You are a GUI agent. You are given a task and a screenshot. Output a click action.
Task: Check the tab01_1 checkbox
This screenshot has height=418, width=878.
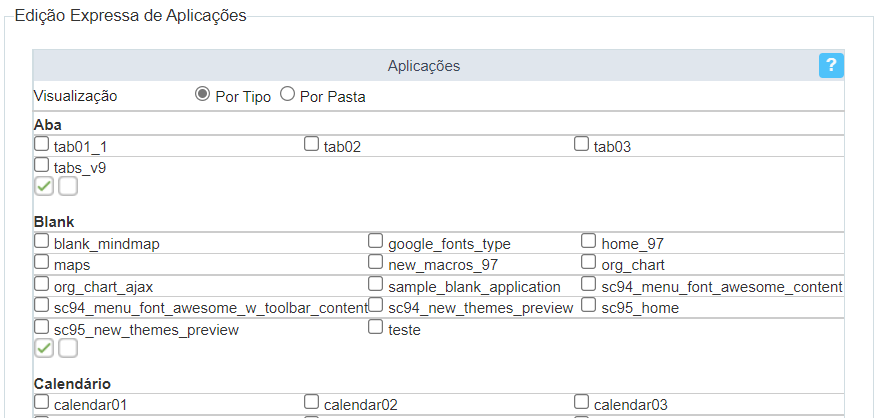point(42,145)
